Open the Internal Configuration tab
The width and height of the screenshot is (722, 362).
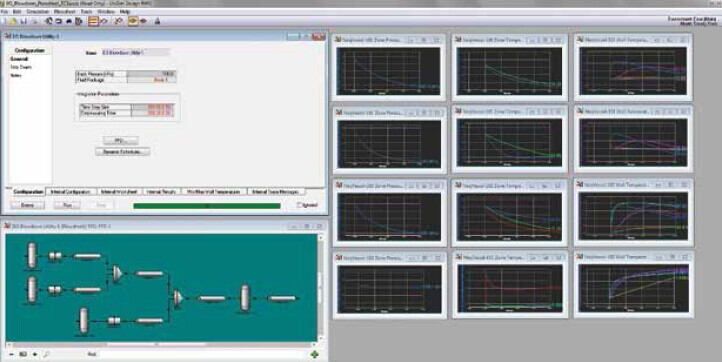coord(70,192)
